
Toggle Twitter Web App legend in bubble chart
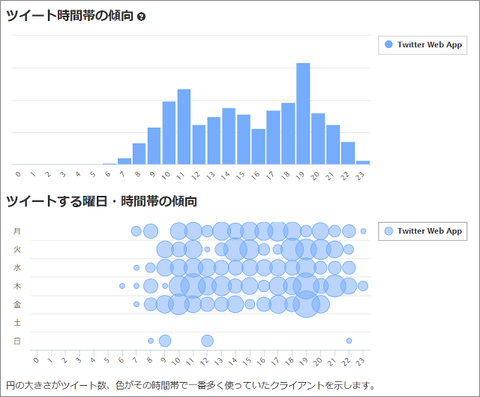coord(423,231)
